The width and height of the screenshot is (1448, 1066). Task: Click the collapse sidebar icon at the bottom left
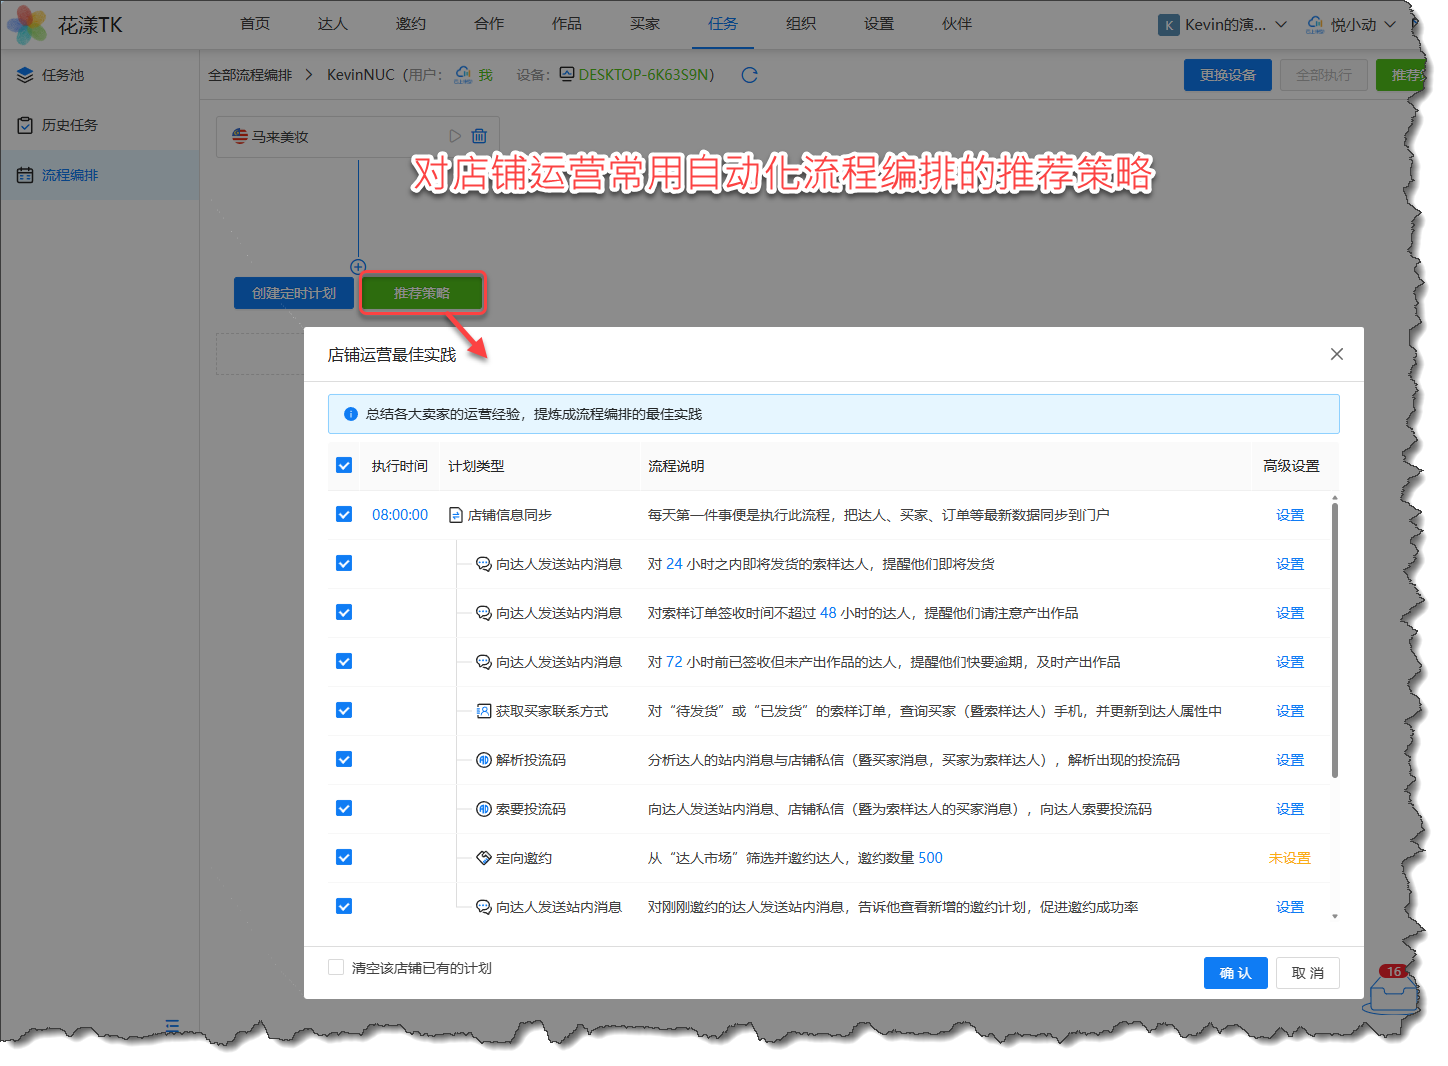click(x=172, y=1025)
